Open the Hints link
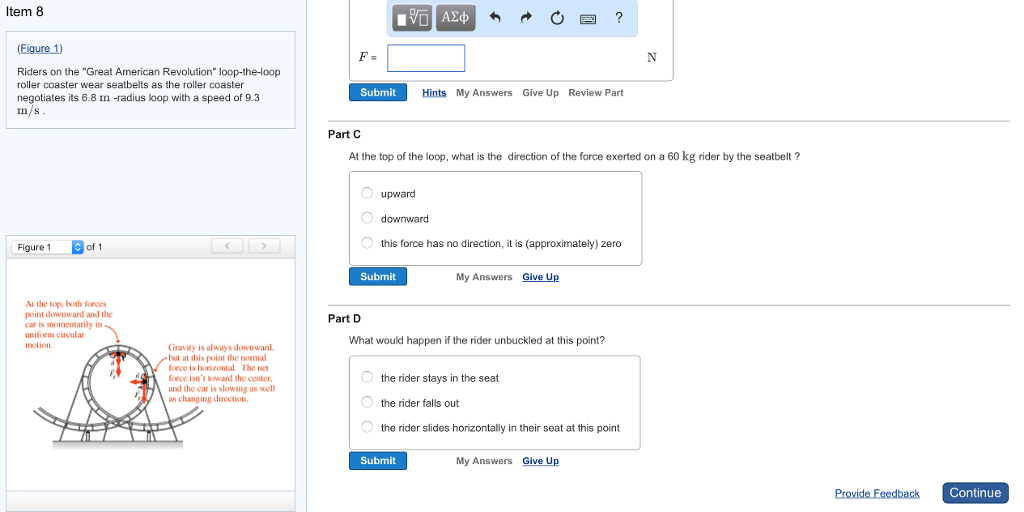 pos(434,93)
